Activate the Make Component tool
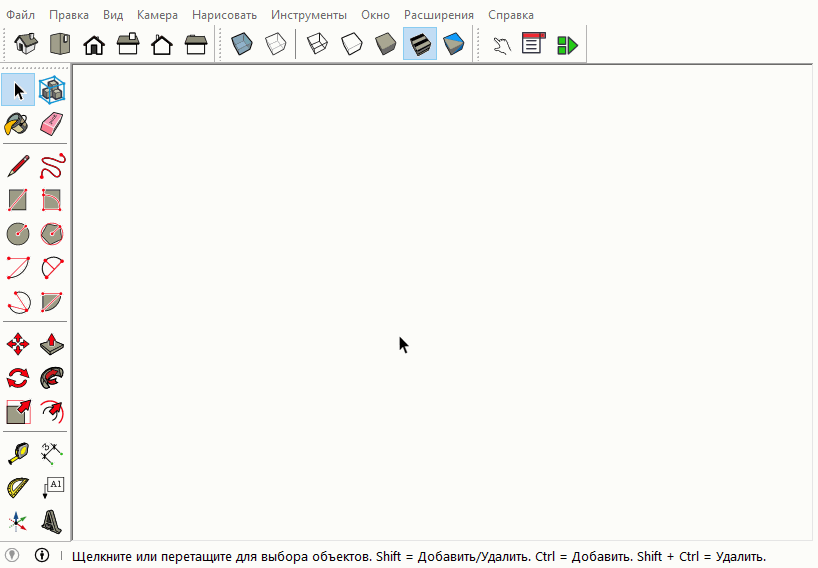This screenshot has height=568, width=818. coord(52,90)
